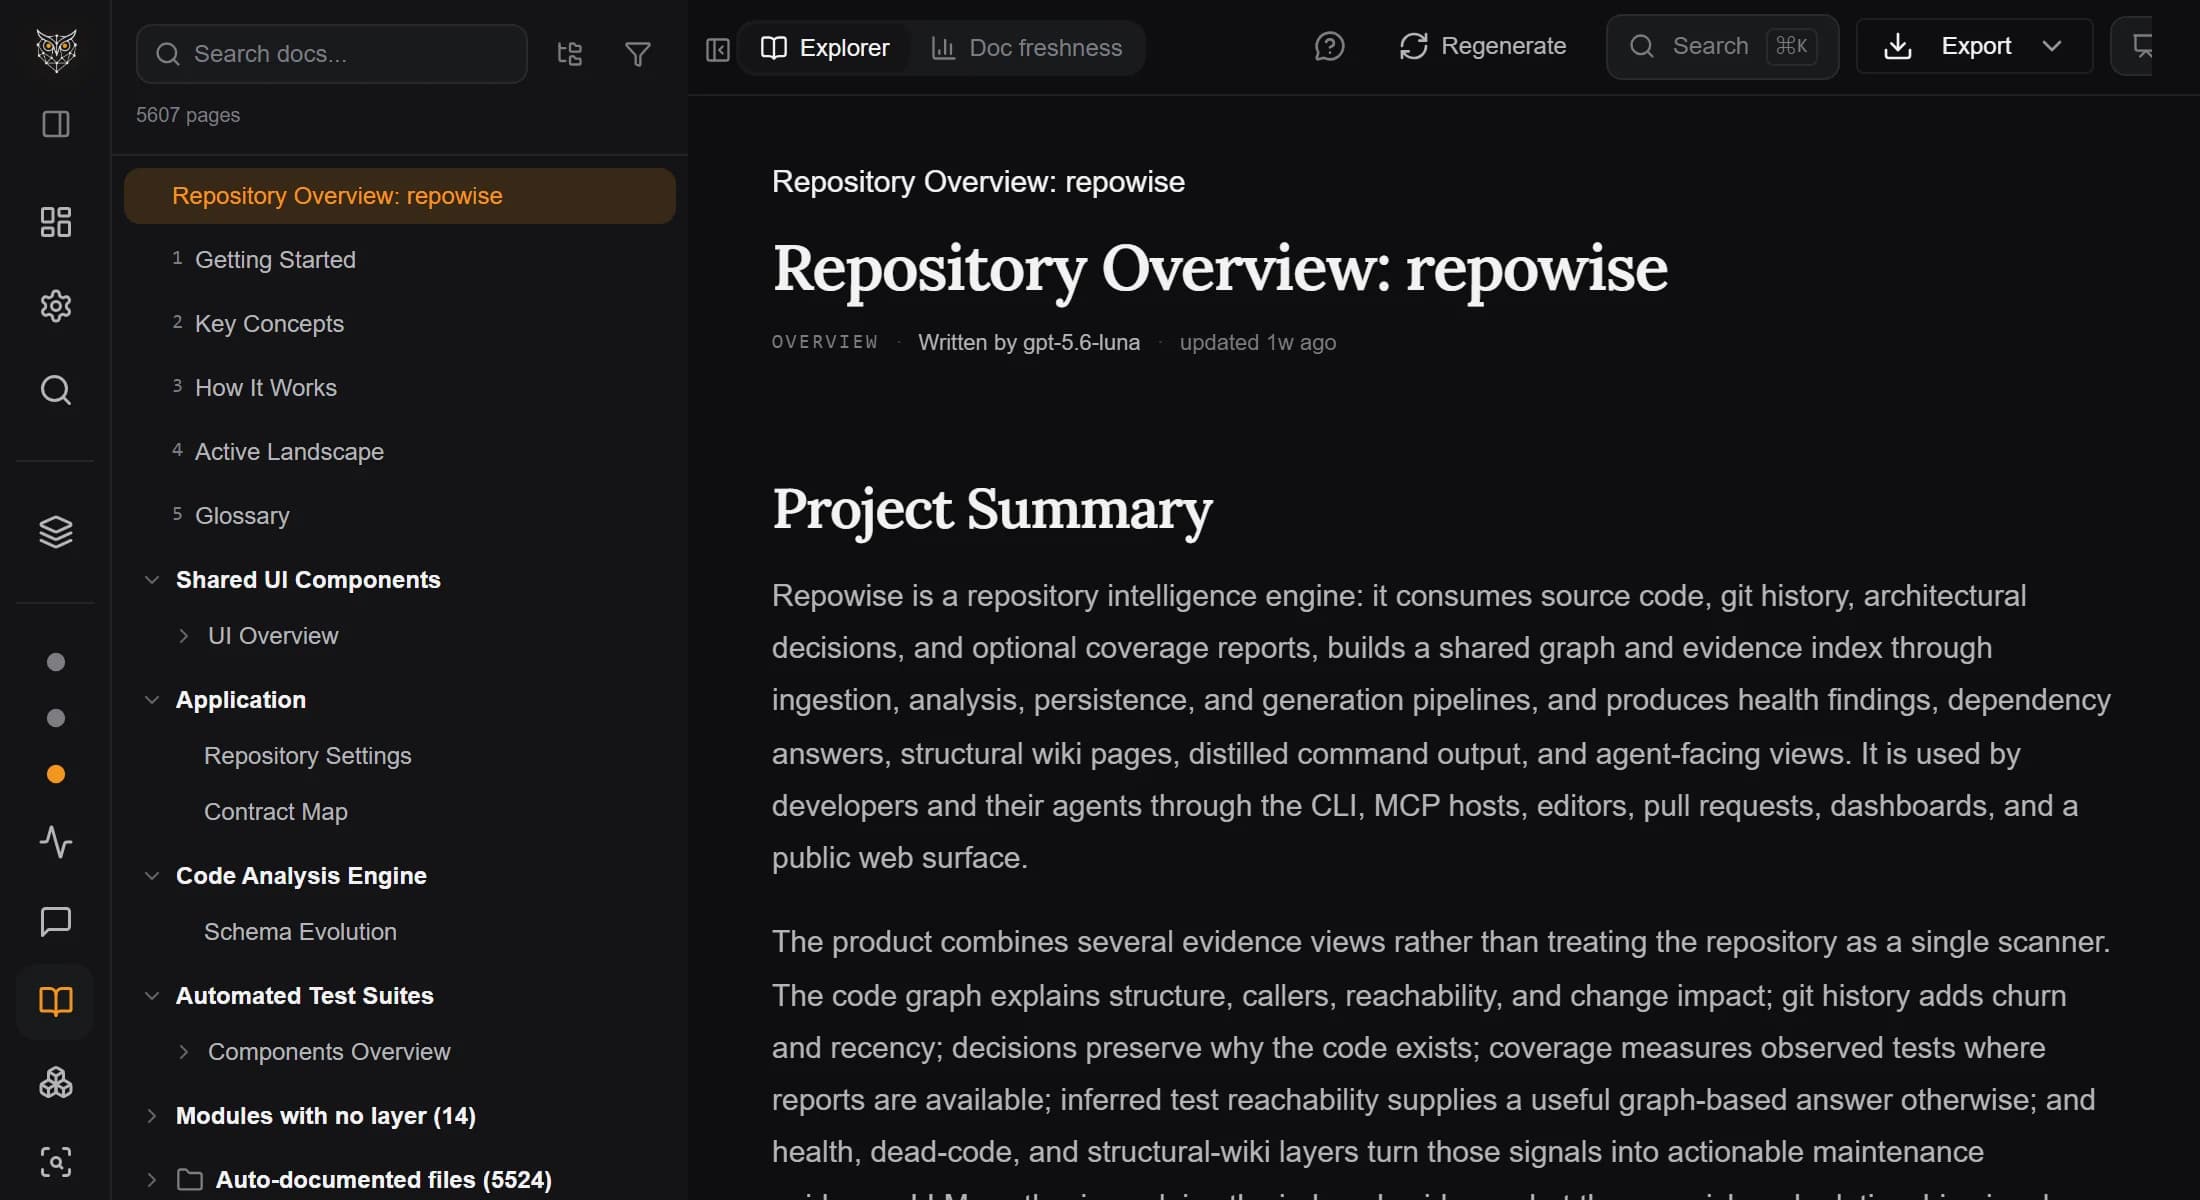Click the first gray dot in rail

tap(56, 662)
